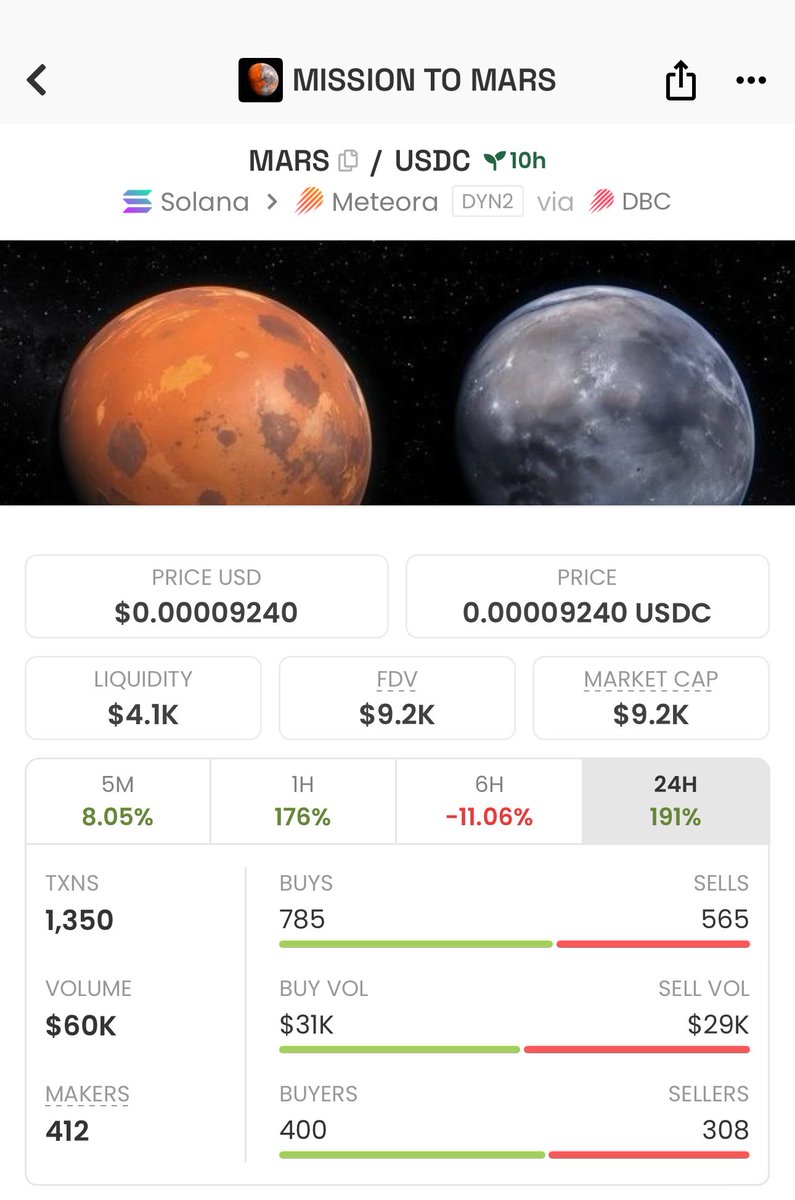Viewport: 795px width, 1200px height.
Task: Select the 5M timeframe tab
Action: [x=118, y=801]
